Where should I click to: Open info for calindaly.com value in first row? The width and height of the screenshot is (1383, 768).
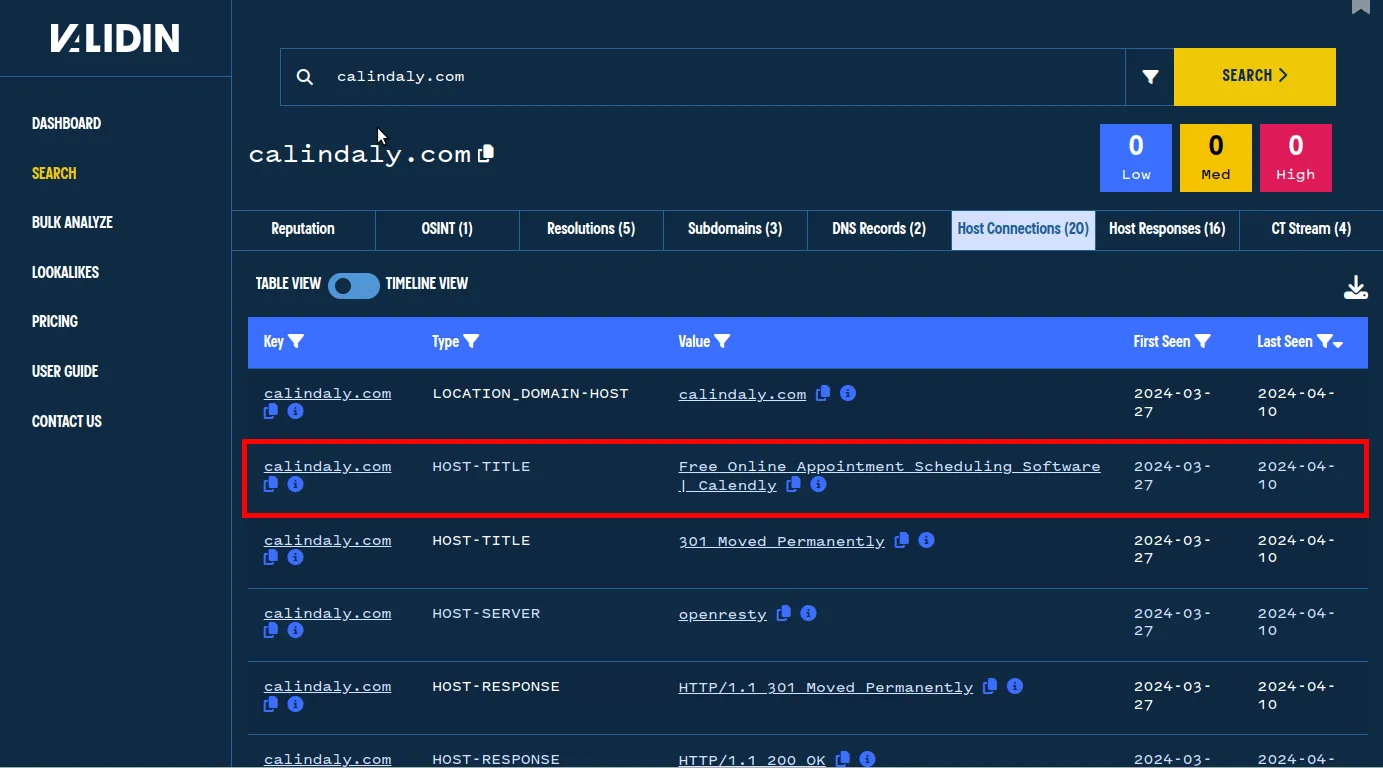tap(847, 393)
